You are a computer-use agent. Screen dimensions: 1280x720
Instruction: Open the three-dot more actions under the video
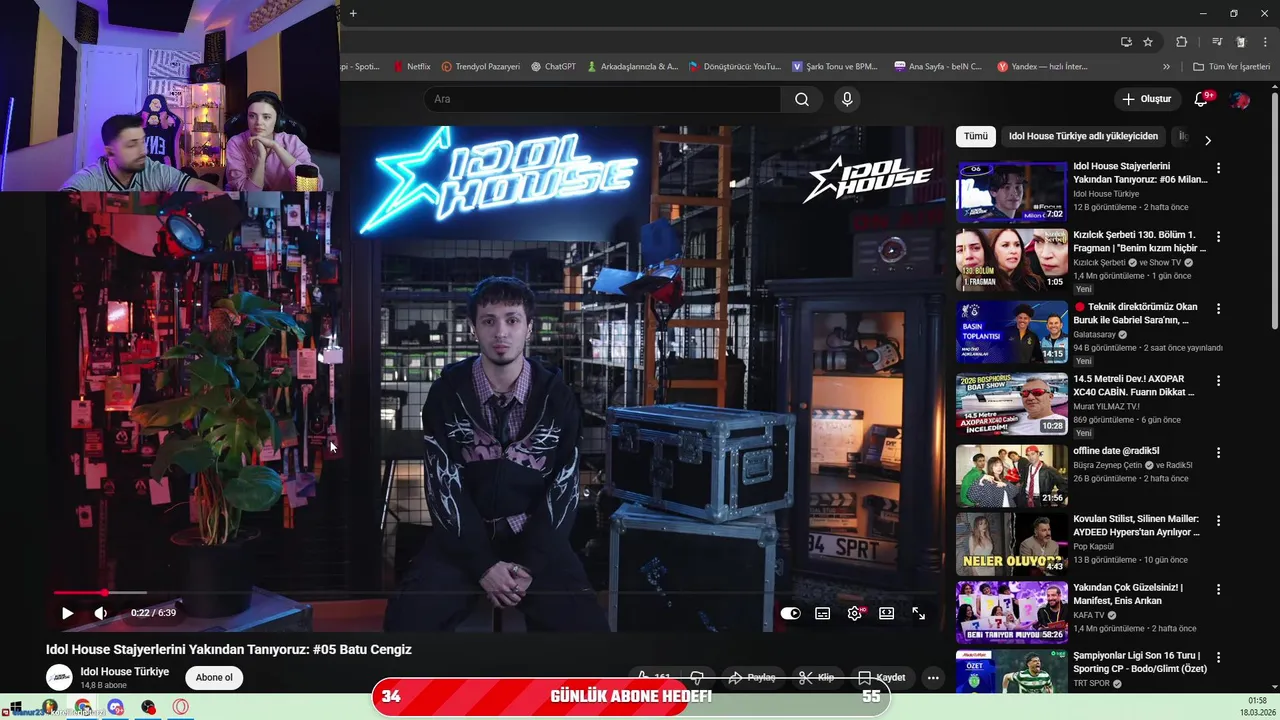(x=933, y=677)
